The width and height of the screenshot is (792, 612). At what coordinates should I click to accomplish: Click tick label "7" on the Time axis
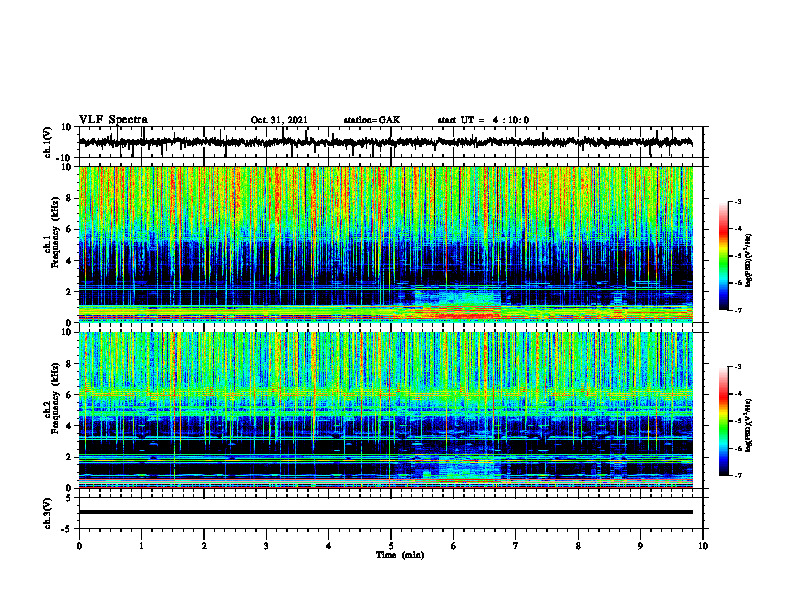click(x=516, y=546)
